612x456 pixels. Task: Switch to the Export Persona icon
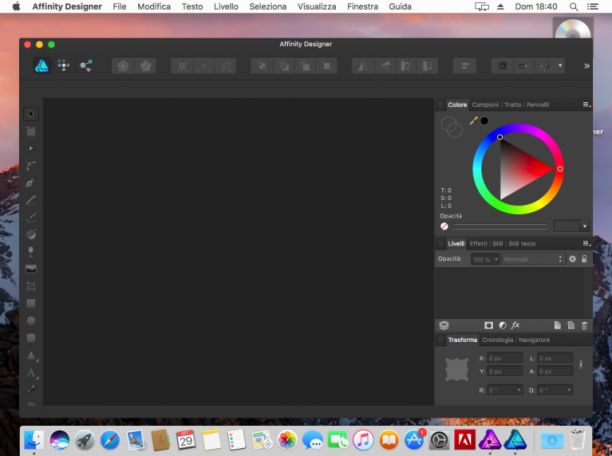point(86,66)
